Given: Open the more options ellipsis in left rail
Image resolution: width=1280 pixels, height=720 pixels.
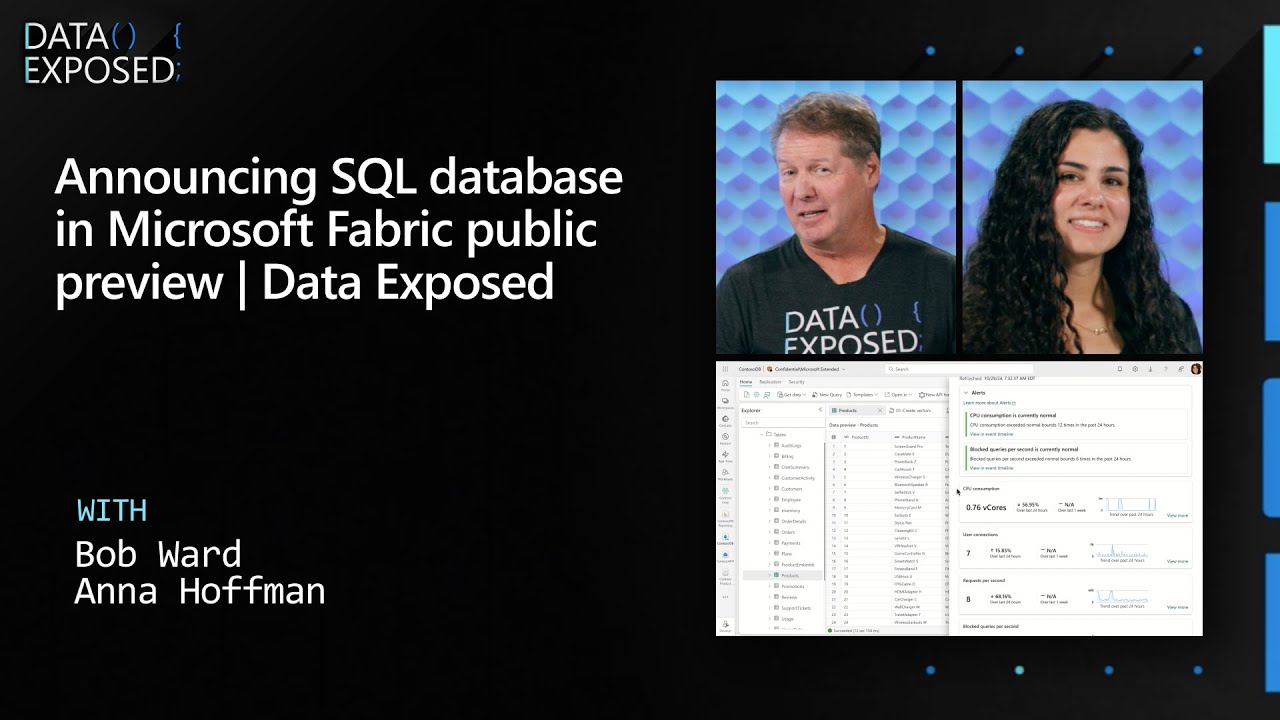Looking at the screenshot, I should click(725, 597).
